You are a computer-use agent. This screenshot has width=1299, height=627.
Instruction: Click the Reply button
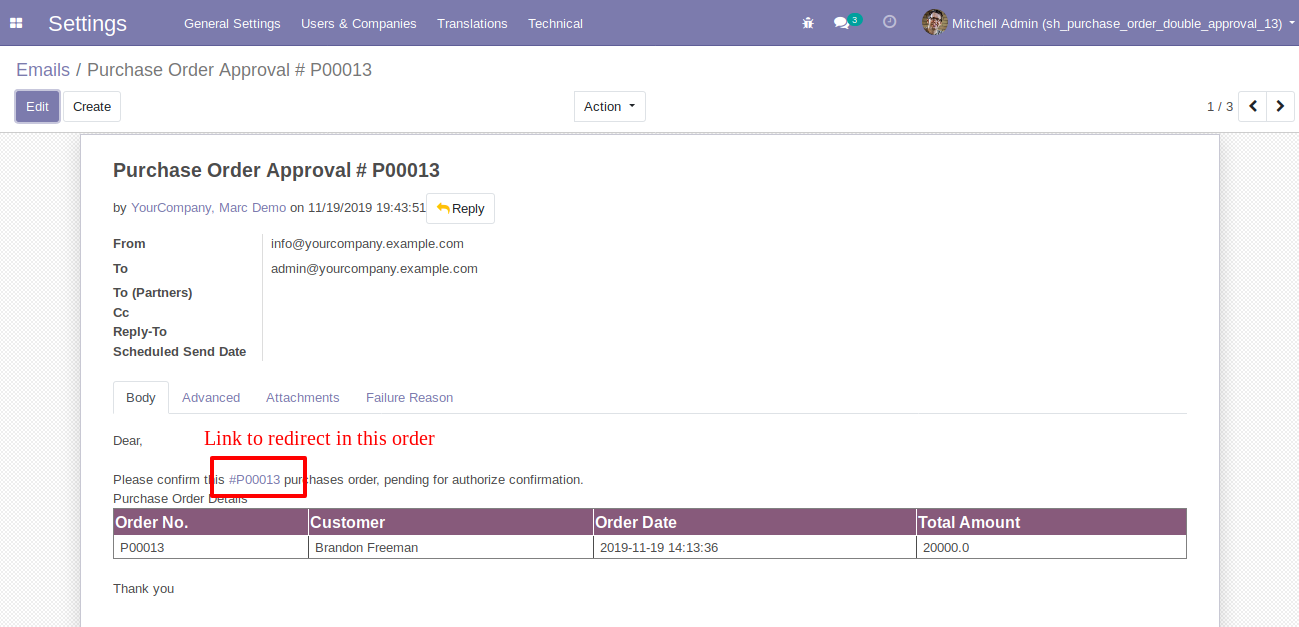(x=460, y=208)
